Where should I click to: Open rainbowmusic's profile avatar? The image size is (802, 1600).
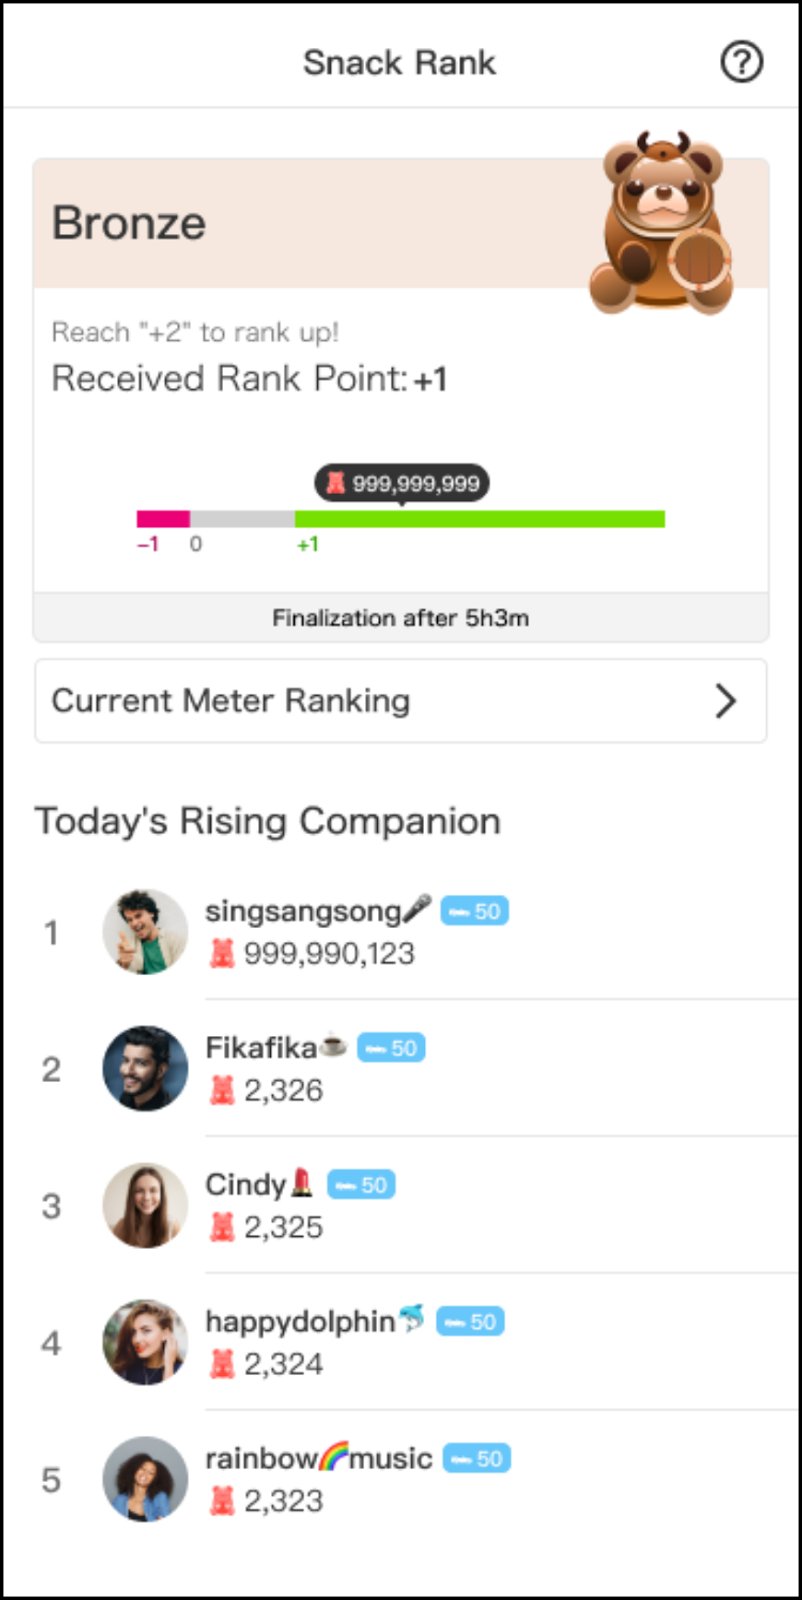(145, 1480)
